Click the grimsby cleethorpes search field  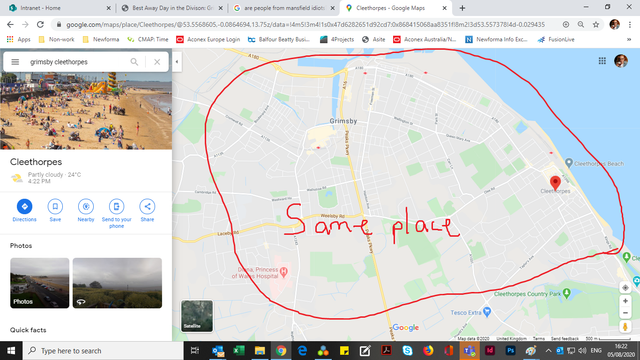point(77,62)
